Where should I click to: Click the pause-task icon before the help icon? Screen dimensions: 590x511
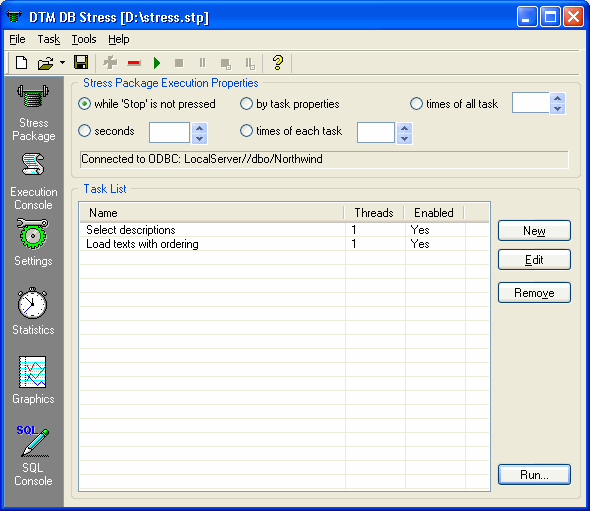click(x=250, y=64)
